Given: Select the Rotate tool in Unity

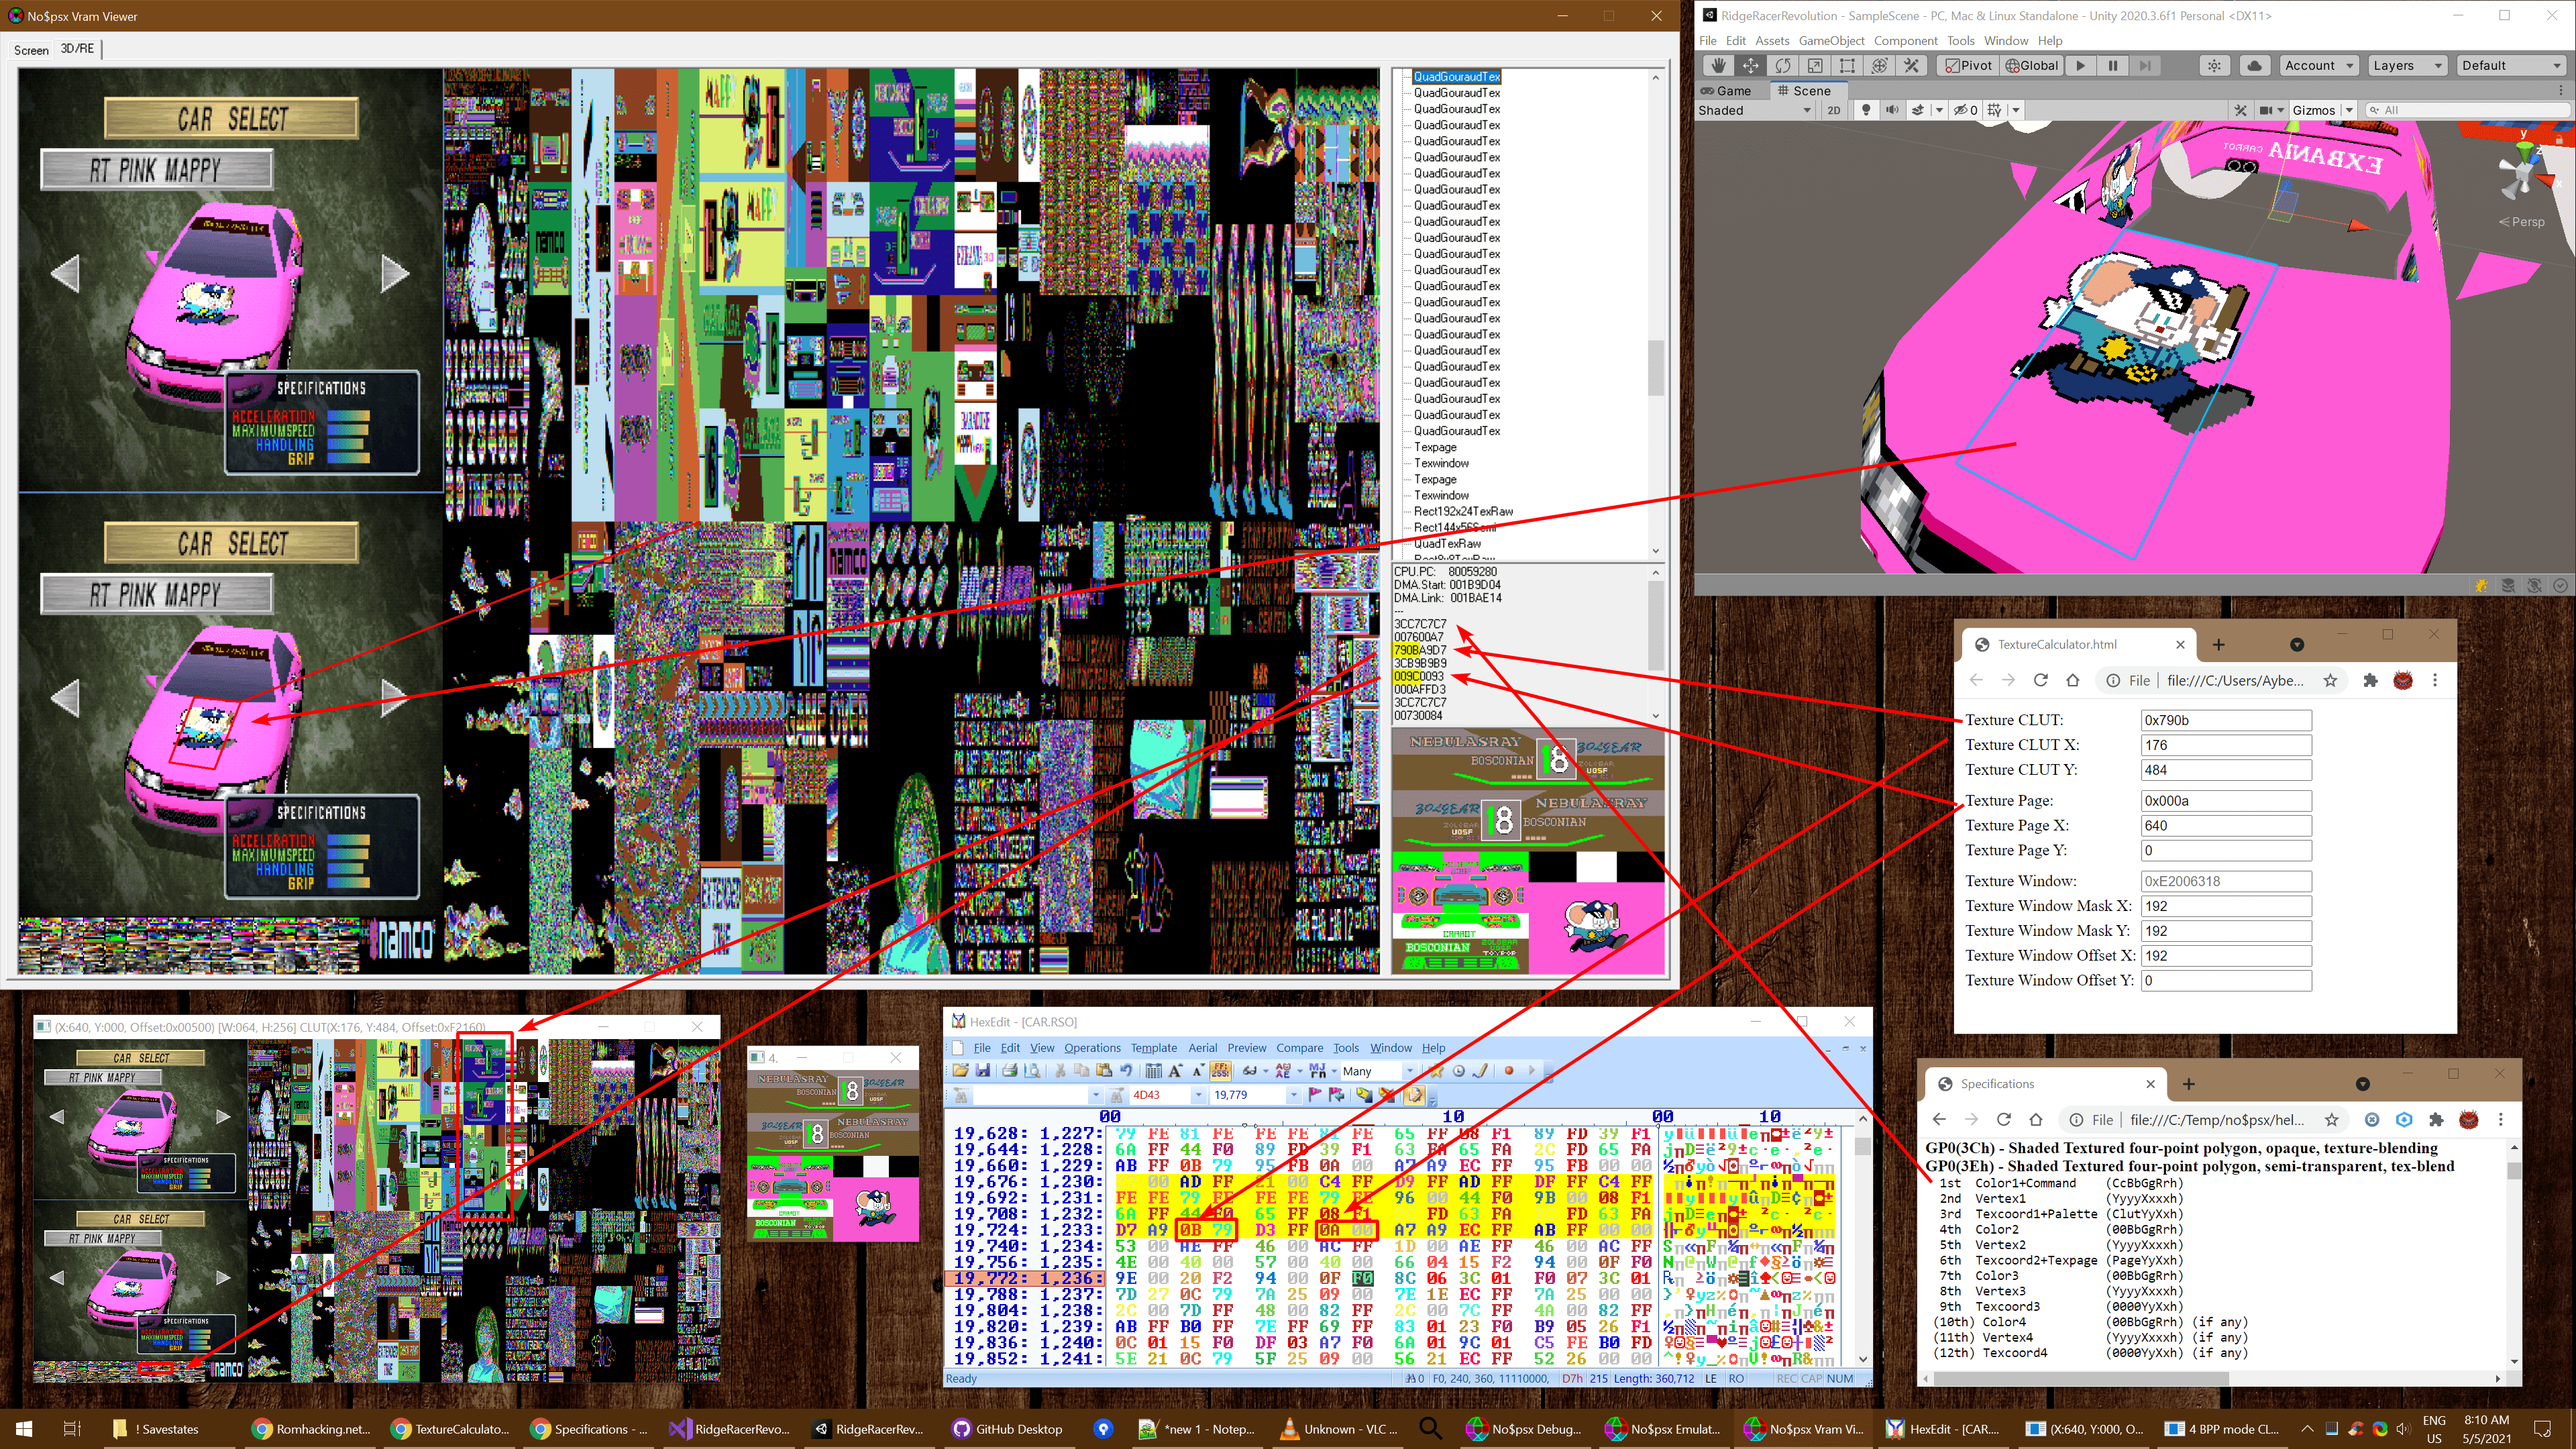Looking at the screenshot, I should [x=1783, y=66].
